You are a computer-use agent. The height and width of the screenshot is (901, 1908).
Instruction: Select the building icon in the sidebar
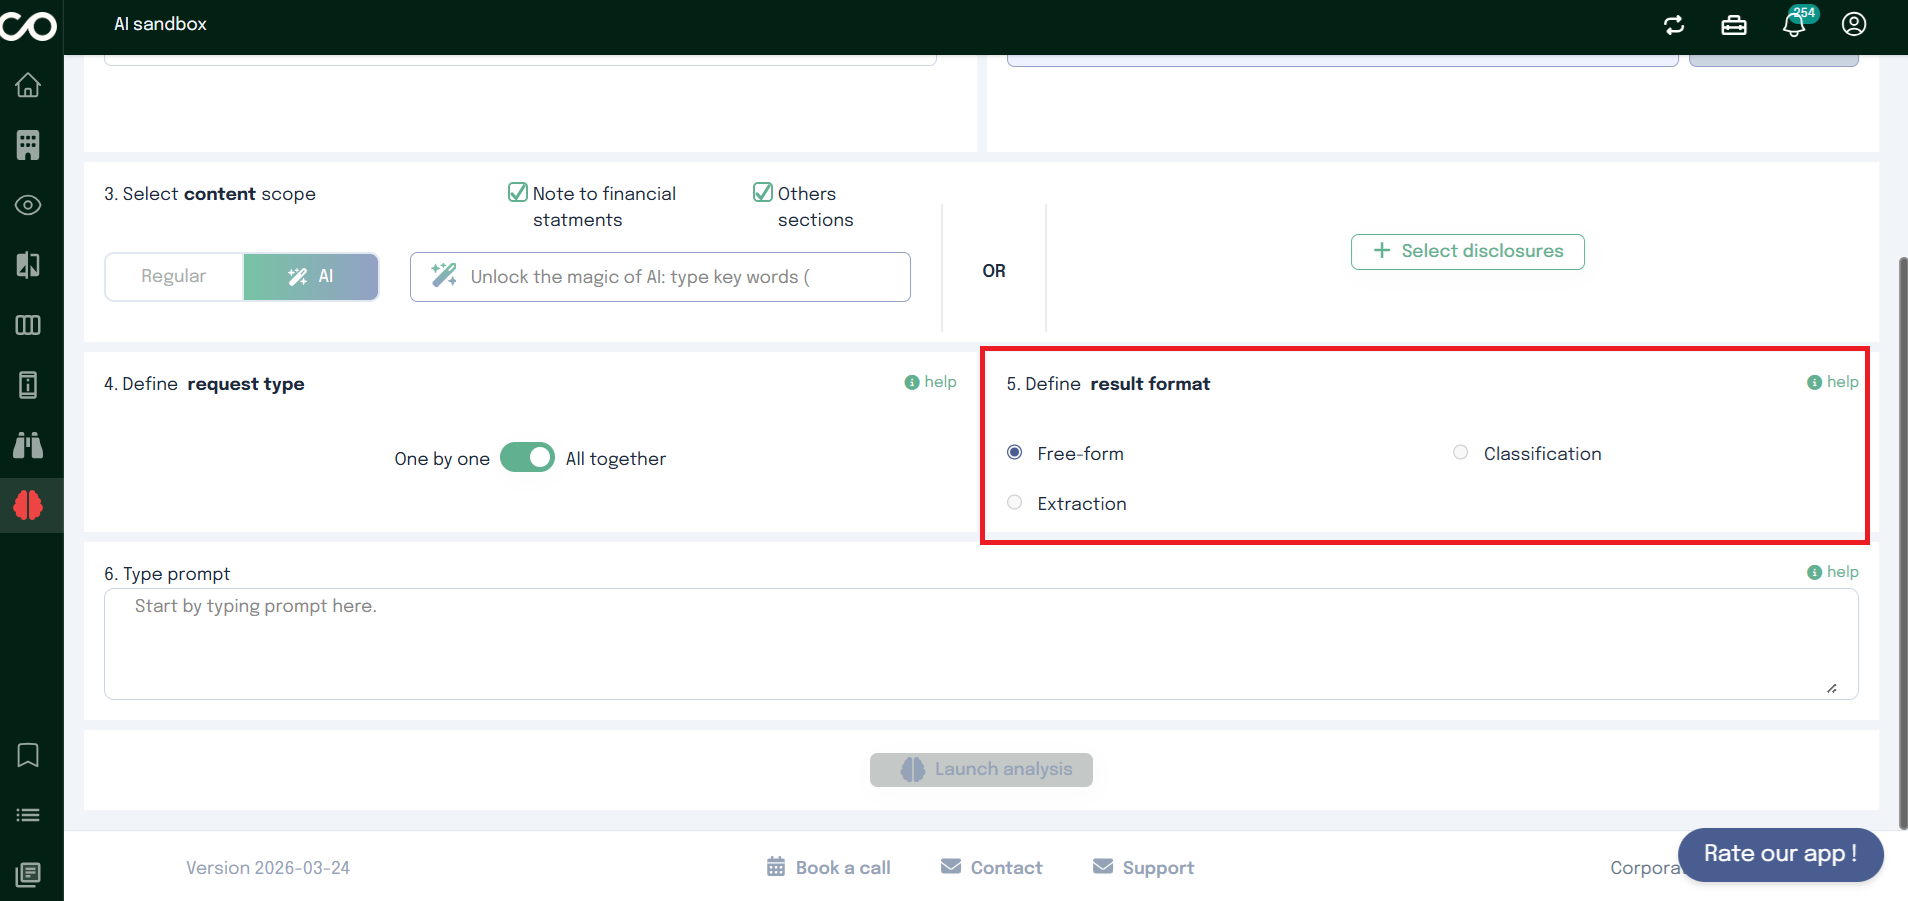coord(28,145)
